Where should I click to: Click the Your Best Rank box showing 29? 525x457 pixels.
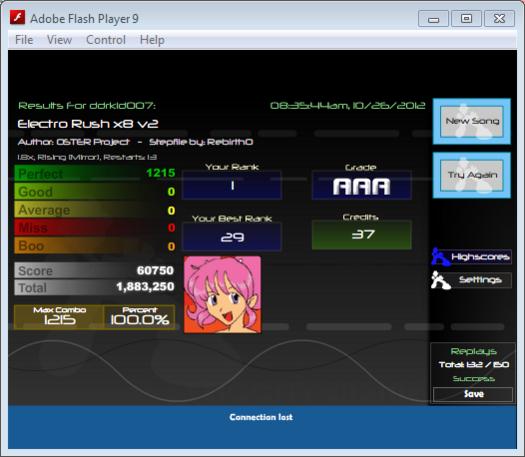point(232,237)
